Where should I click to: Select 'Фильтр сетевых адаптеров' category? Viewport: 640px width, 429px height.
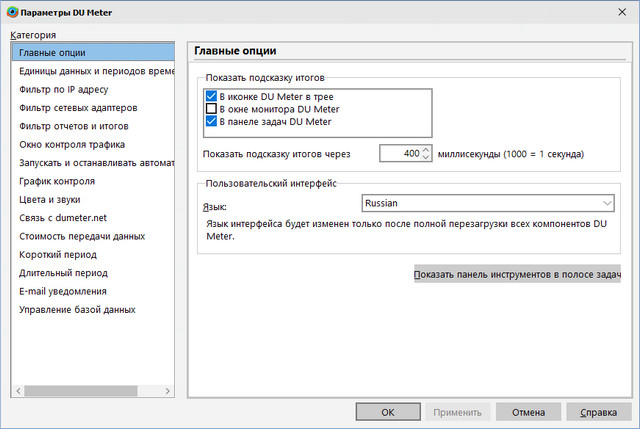pyautogui.click(x=77, y=107)
